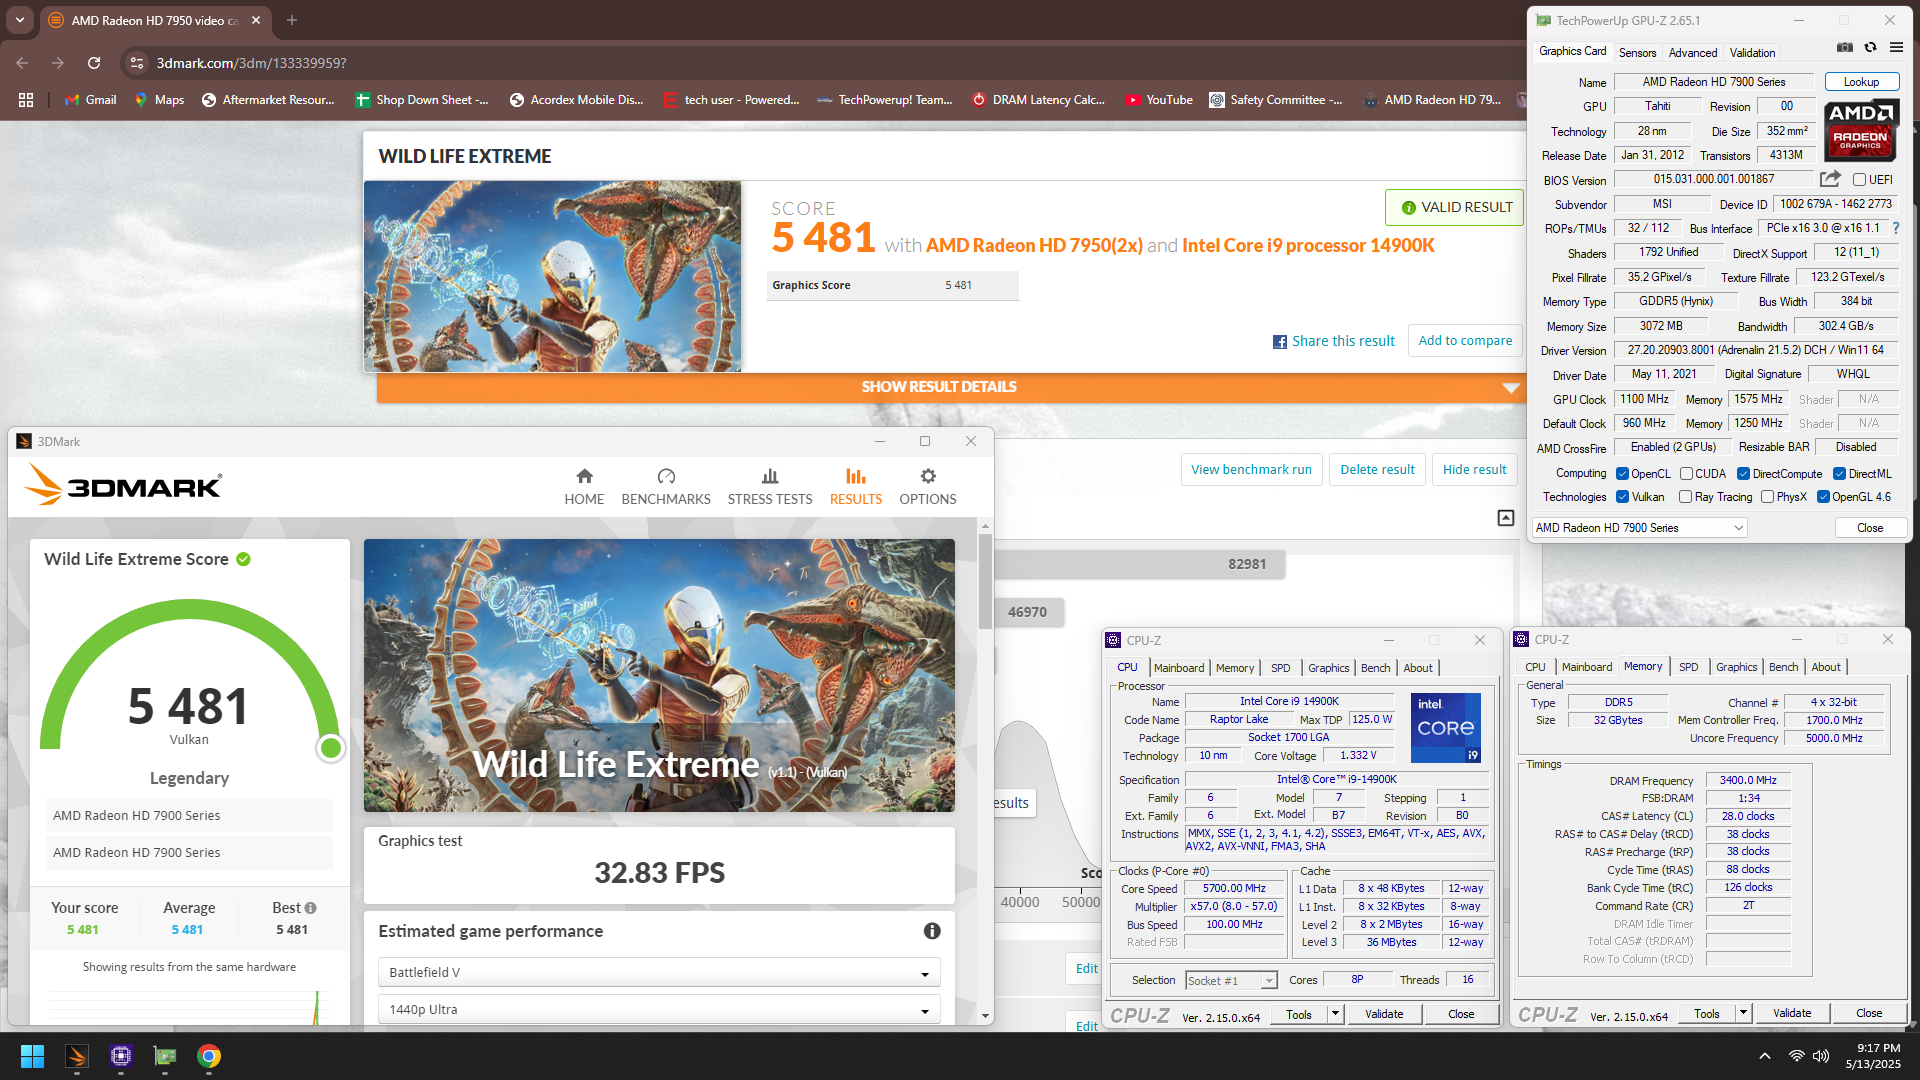
Task: Open Bench tab in left CPU-Z window
Action: 1375,668
